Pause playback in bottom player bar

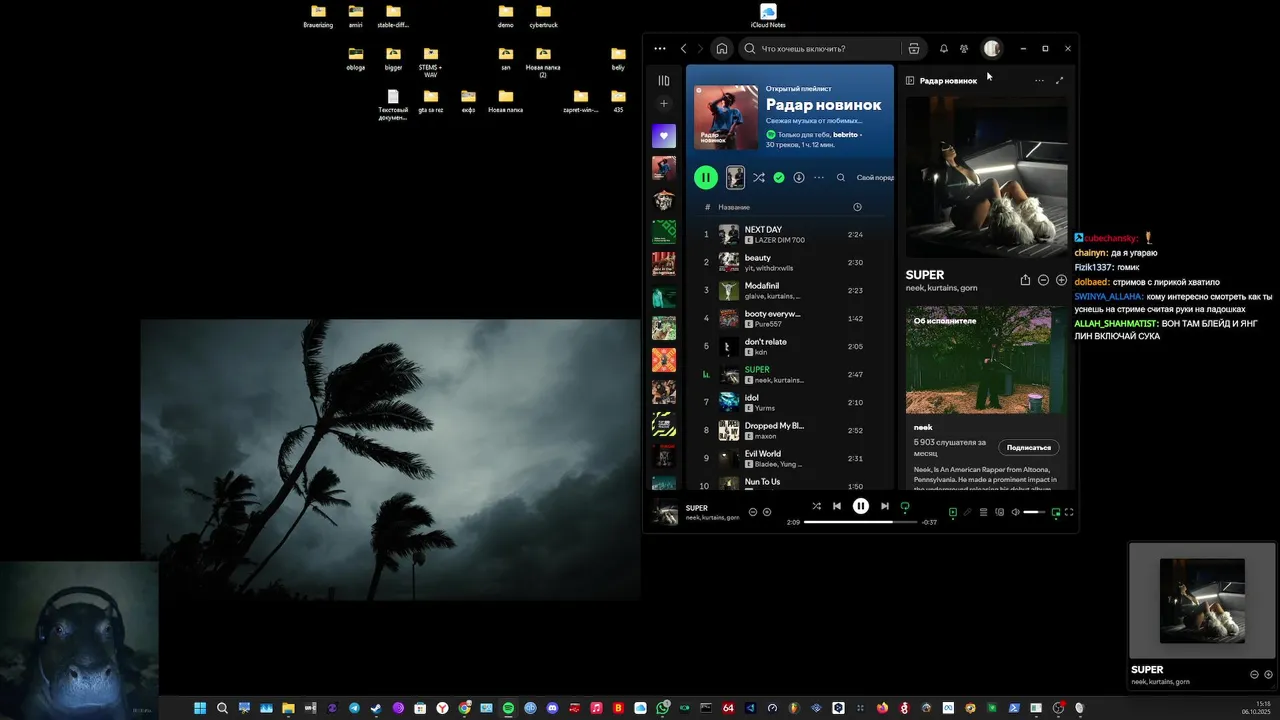861,506
